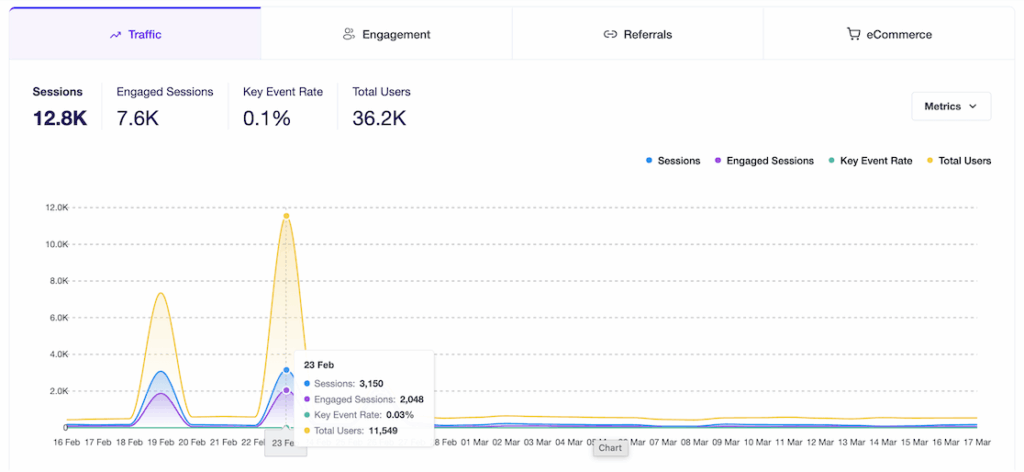Click the 12 Mar date label
1024x472 pixels.
tap(819, 443)
